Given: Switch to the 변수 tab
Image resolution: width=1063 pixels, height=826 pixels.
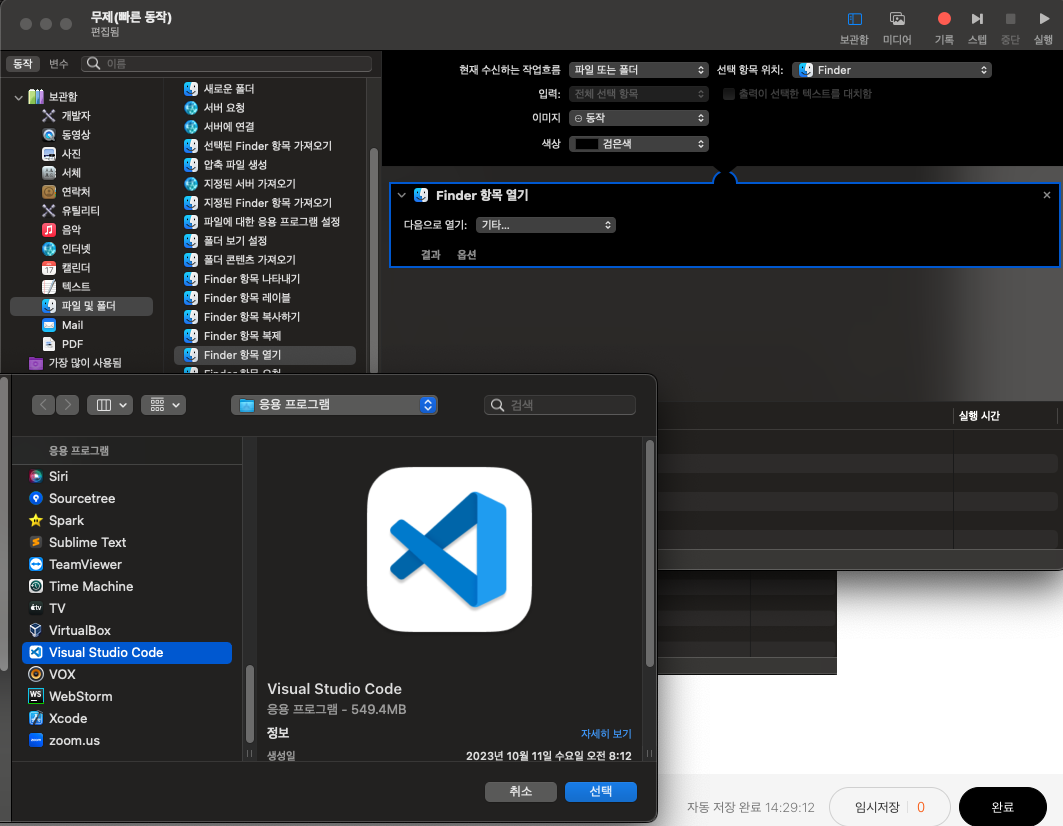Looking at the screenshot, I should [x=58, y=64].
